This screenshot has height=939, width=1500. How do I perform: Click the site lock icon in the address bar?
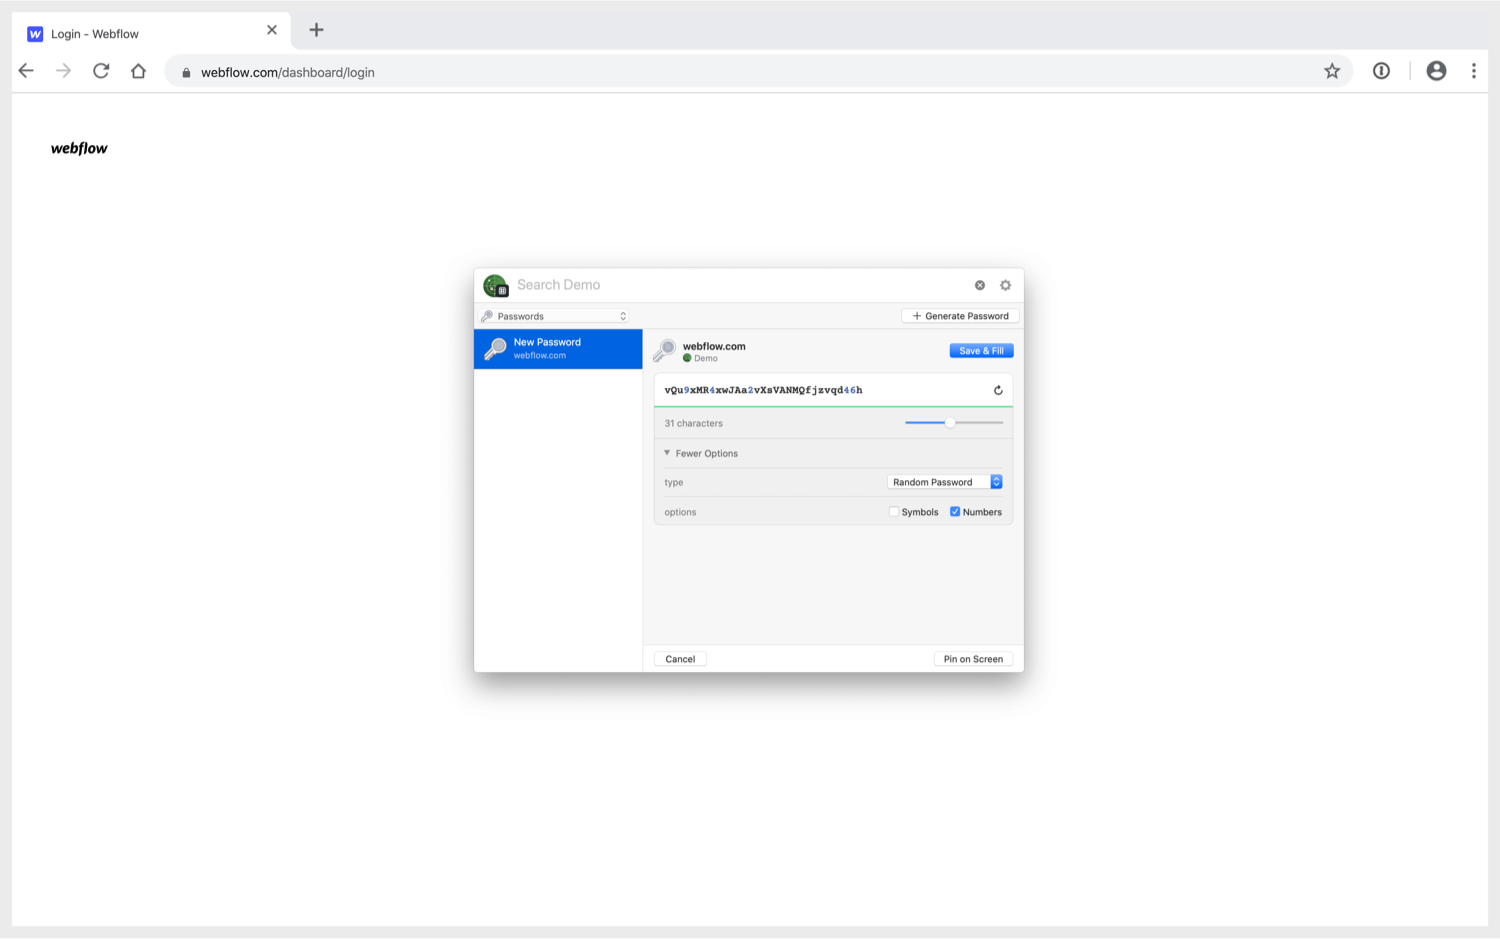click(186, 72)
